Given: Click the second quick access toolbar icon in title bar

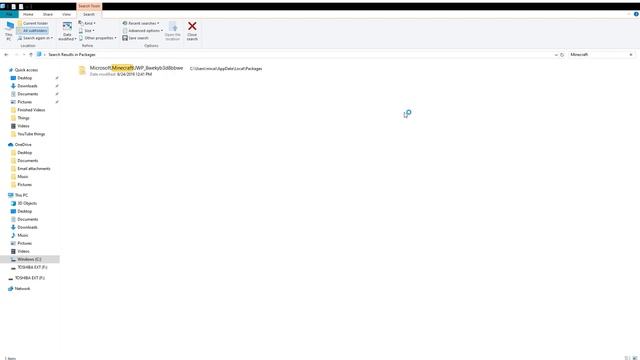Looking at the screenshot, I should tap(13, 7).
